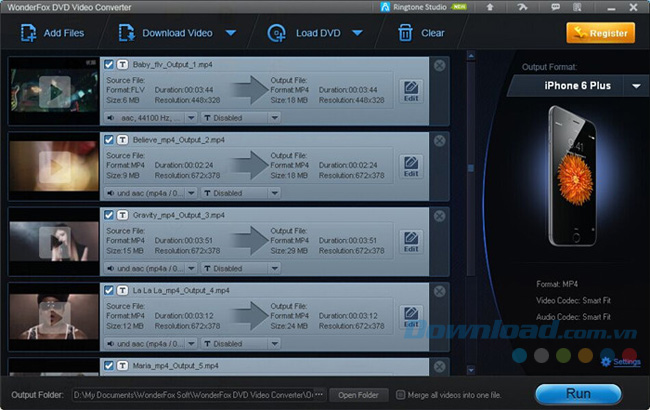
Task: Play the Believe_mp4_Output_2 thumbnail preview
Action: [x=55, y=167]
